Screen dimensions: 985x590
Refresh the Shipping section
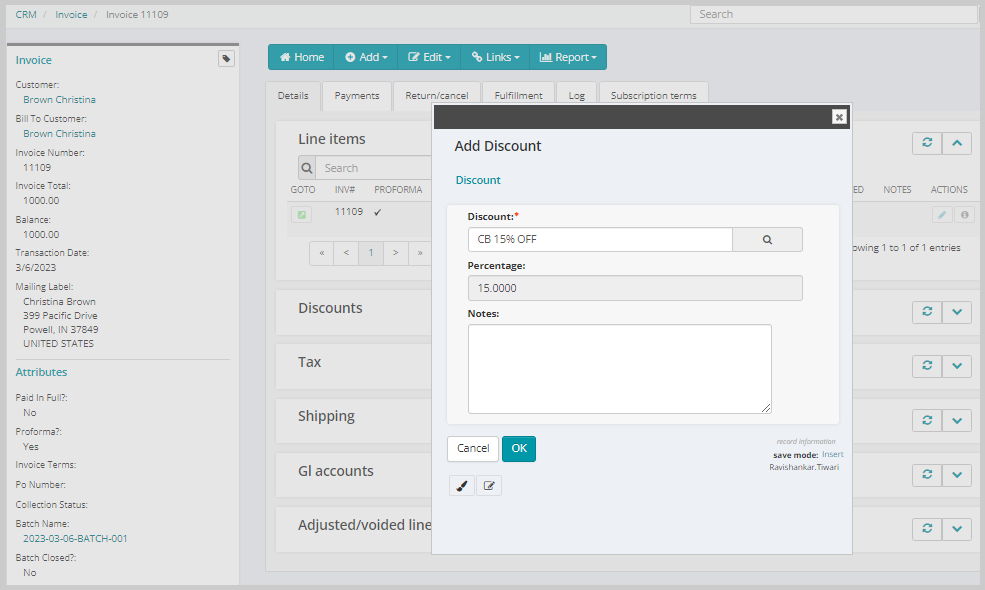pyautogui.click(x=927, y=420)
